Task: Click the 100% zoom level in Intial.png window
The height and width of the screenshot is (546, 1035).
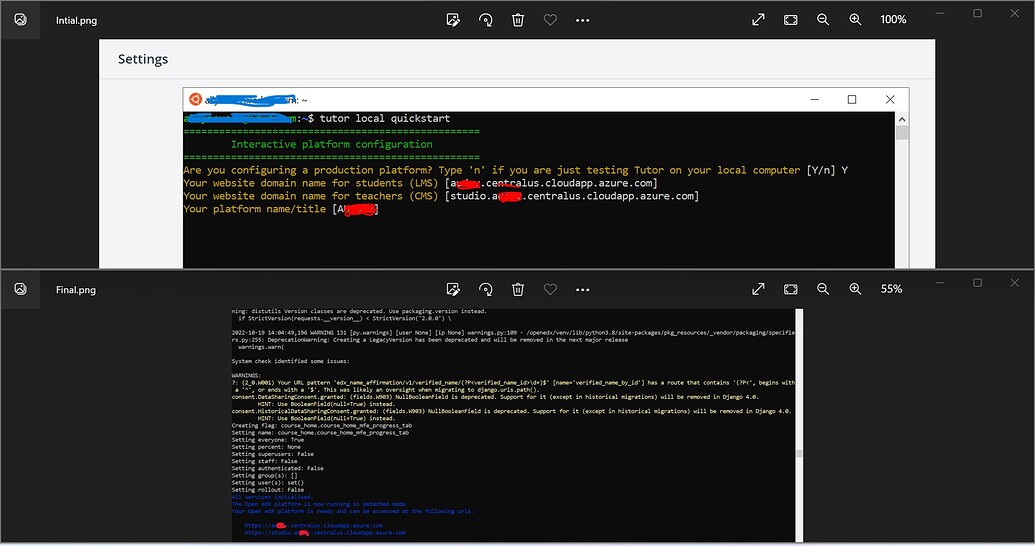Action: coord(893,20)
